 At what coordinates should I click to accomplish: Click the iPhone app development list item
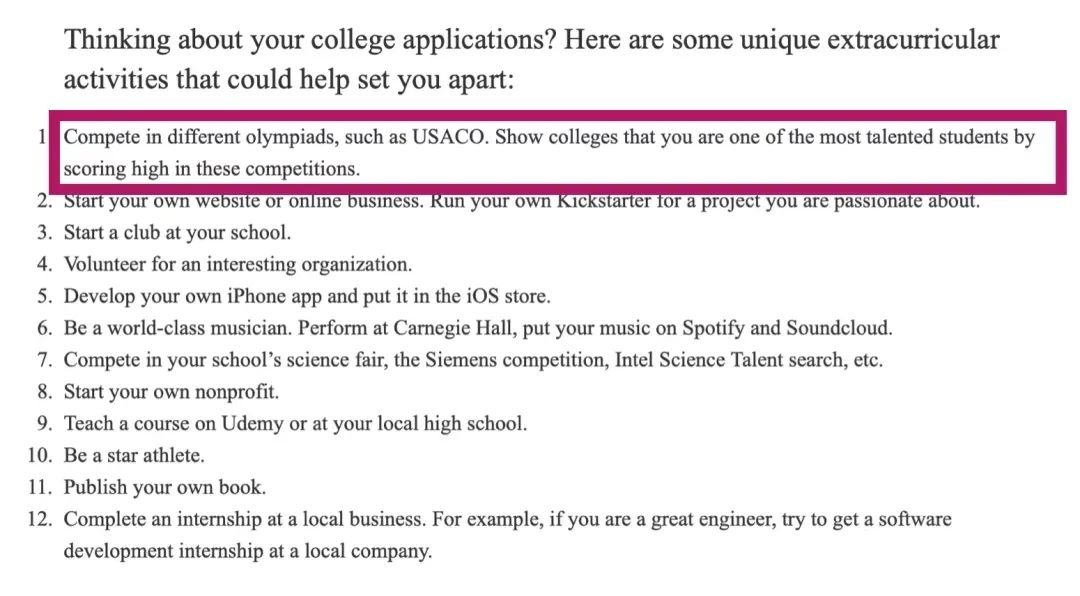point(307,296)
